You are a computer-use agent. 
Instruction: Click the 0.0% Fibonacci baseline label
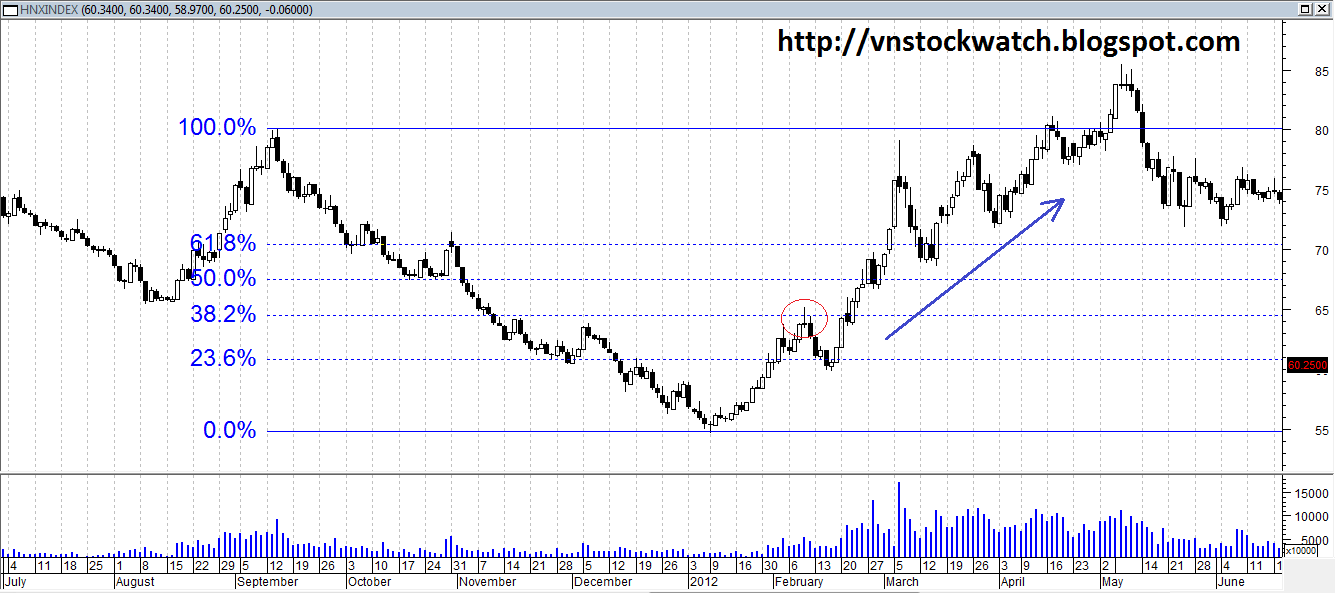(230, 431)
